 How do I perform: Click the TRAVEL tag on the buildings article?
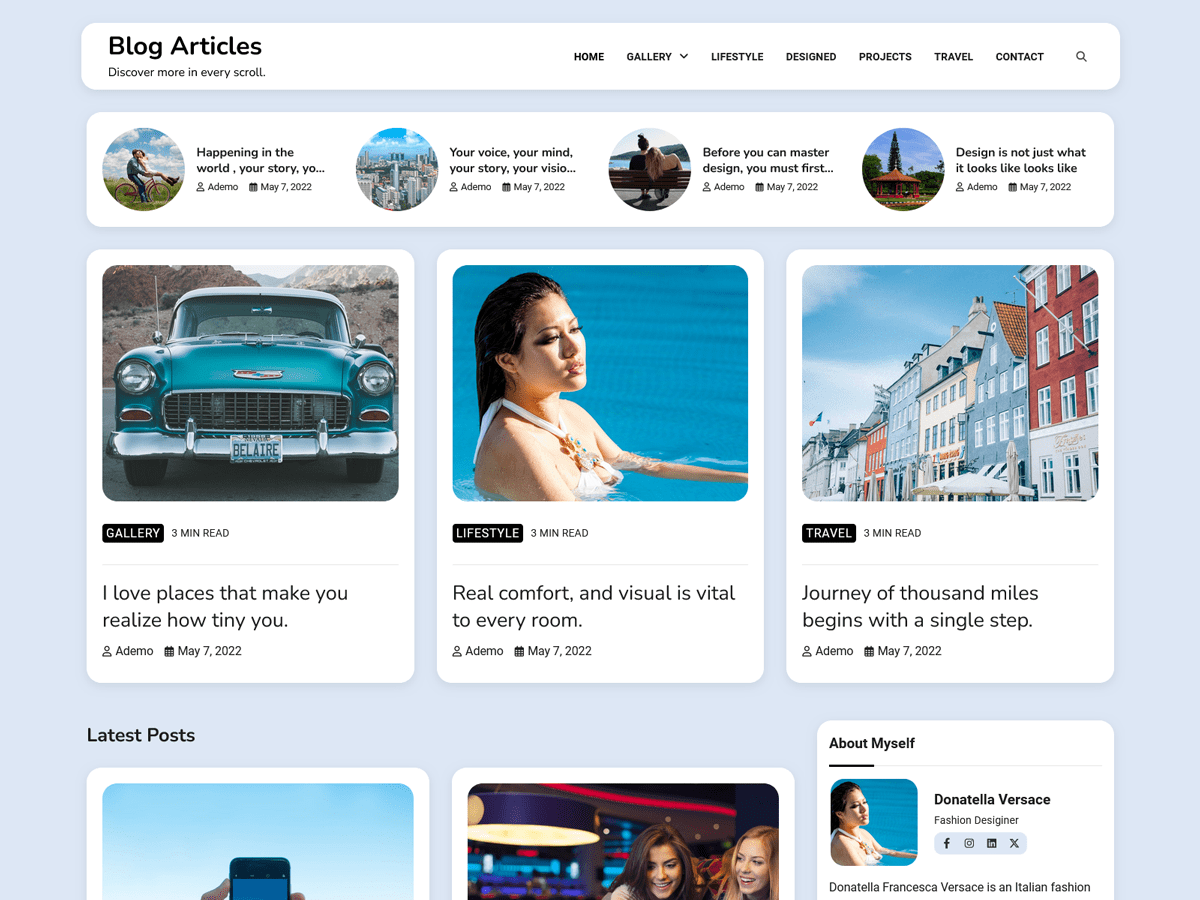(x=828, y=533)
